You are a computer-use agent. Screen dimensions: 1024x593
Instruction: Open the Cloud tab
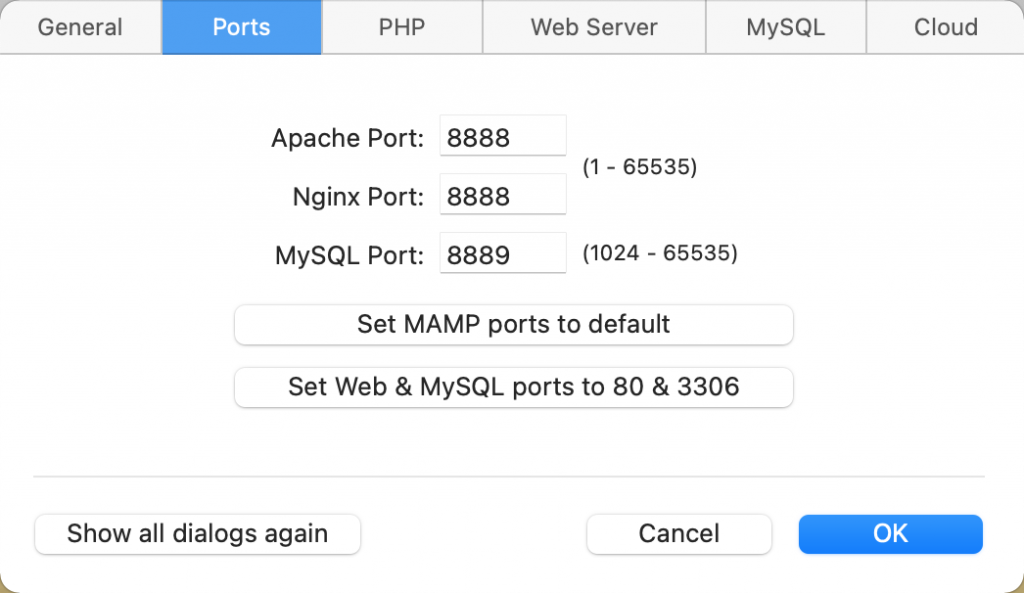click(x=945, y=27)
